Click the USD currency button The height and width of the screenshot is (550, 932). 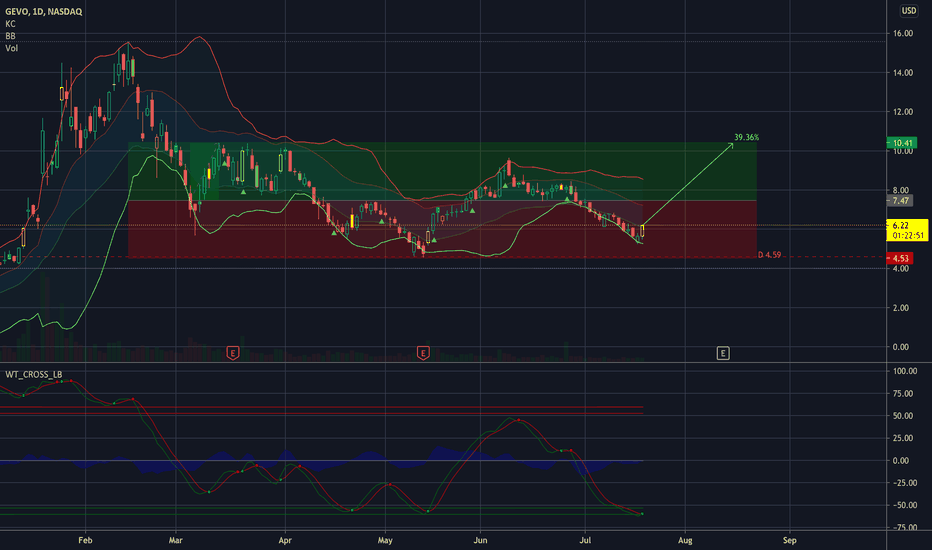point(909,11)
